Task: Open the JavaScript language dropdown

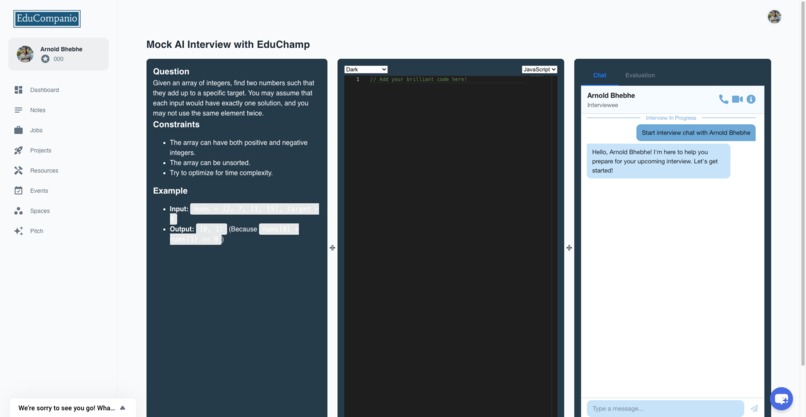Action: tap(539, 69)
